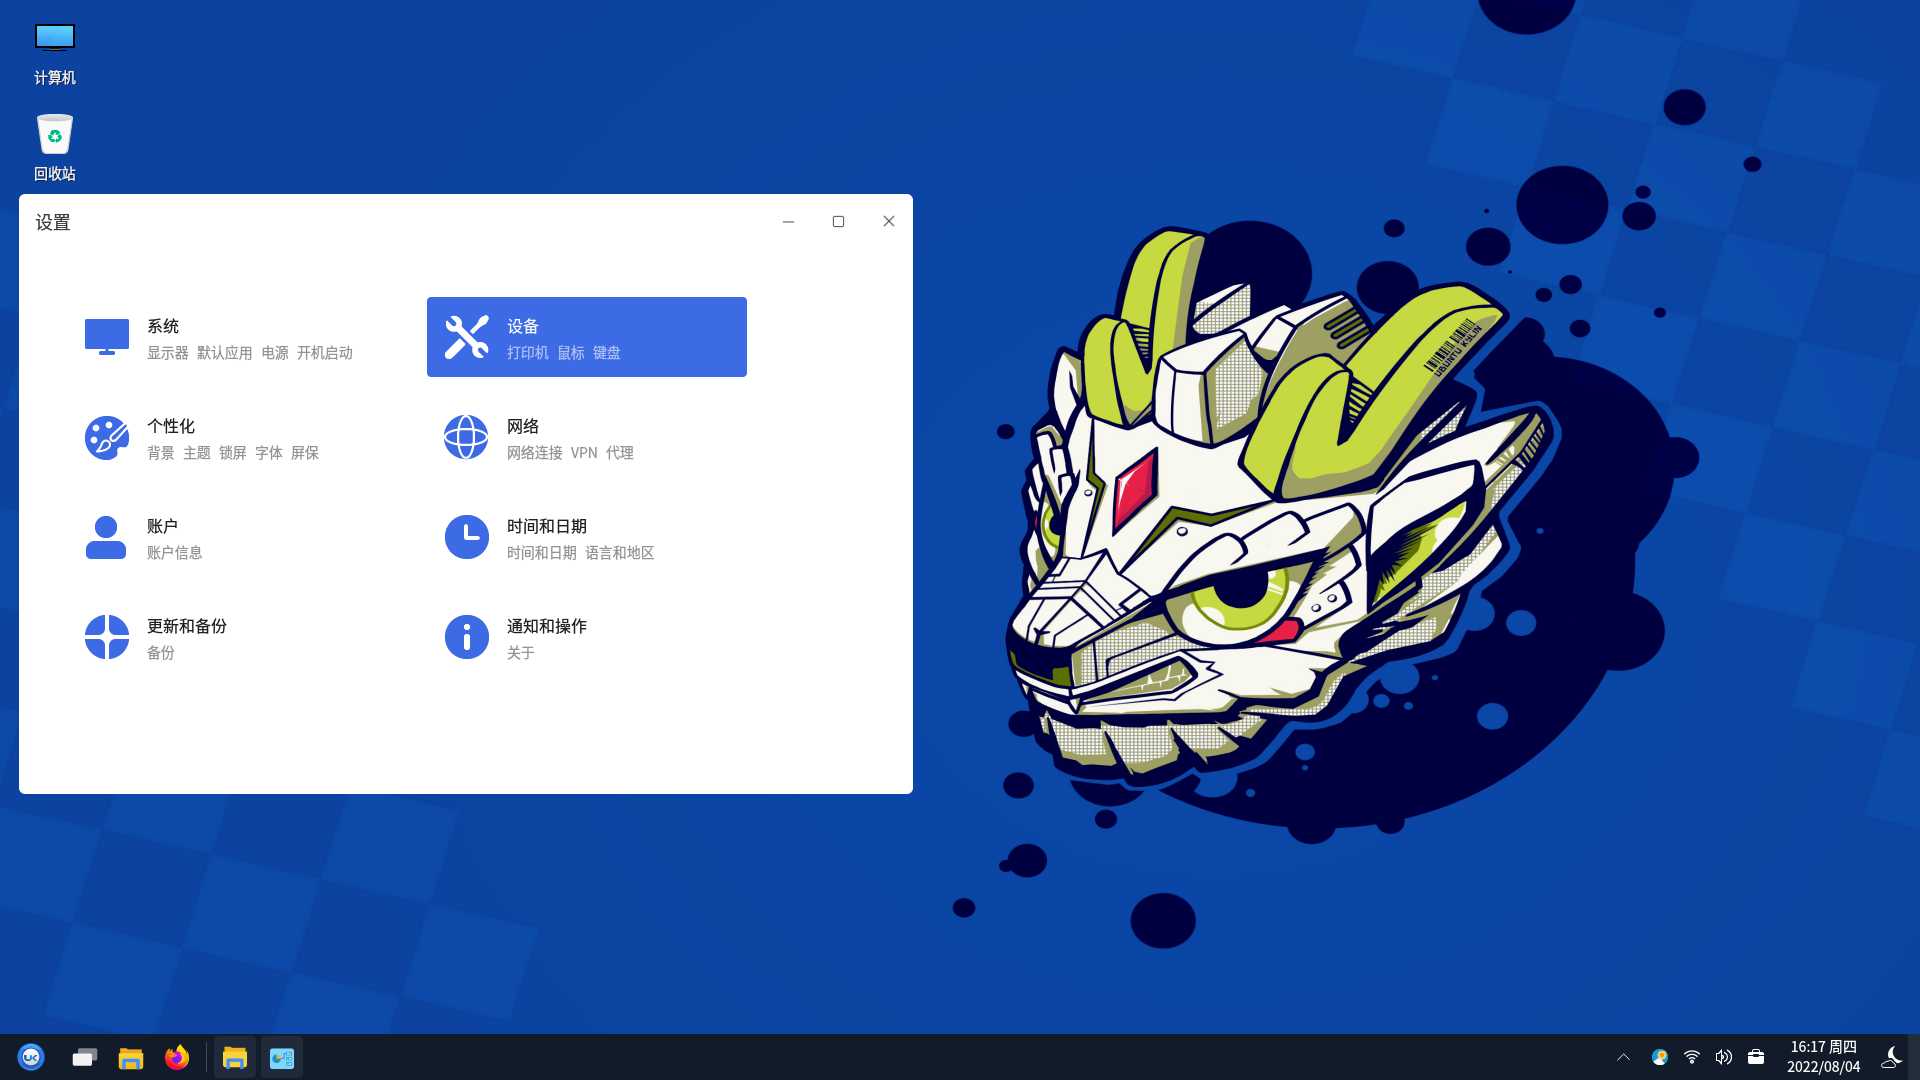Open the start menu launcher

[x=31, y=1057]
